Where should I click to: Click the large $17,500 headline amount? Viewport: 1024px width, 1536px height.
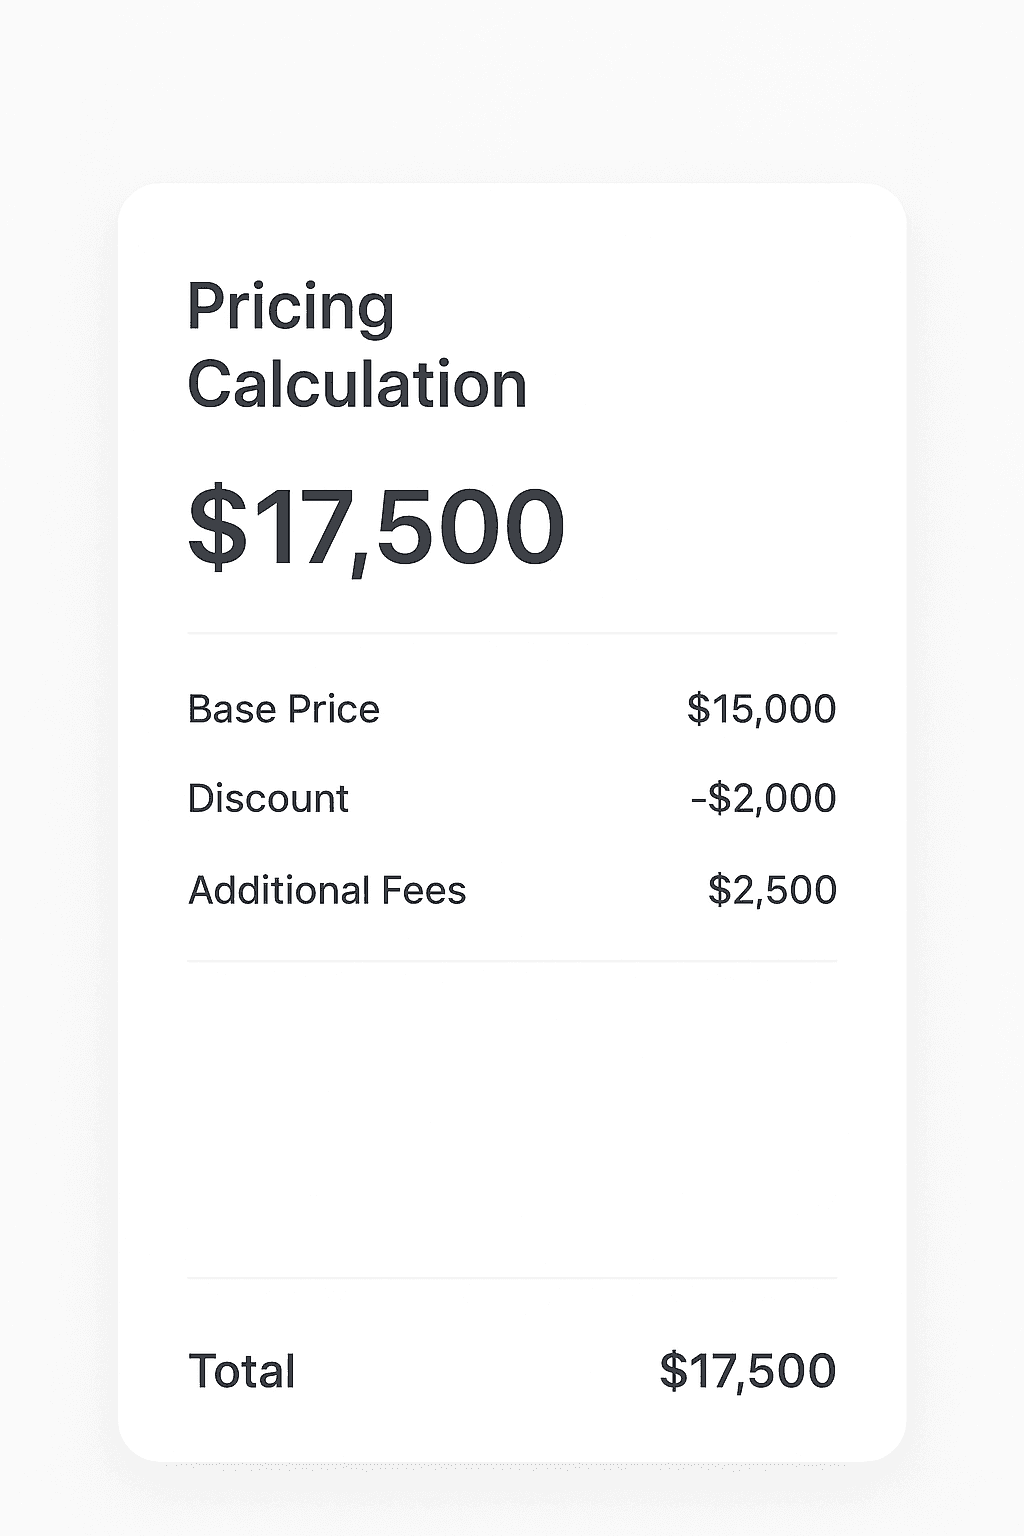(x=377, y=527)
